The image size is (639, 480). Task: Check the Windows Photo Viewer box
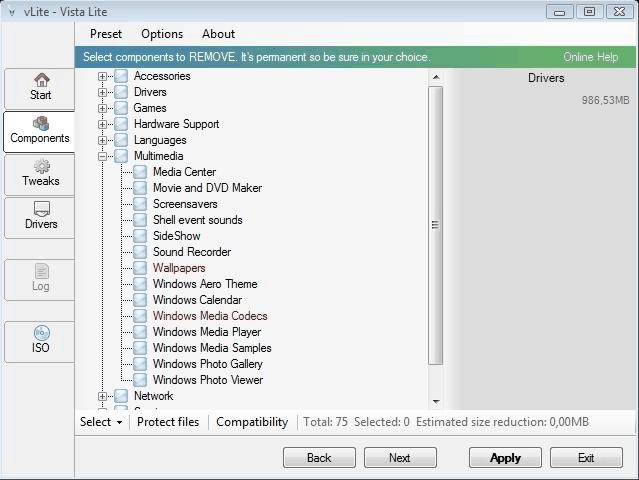140,380
